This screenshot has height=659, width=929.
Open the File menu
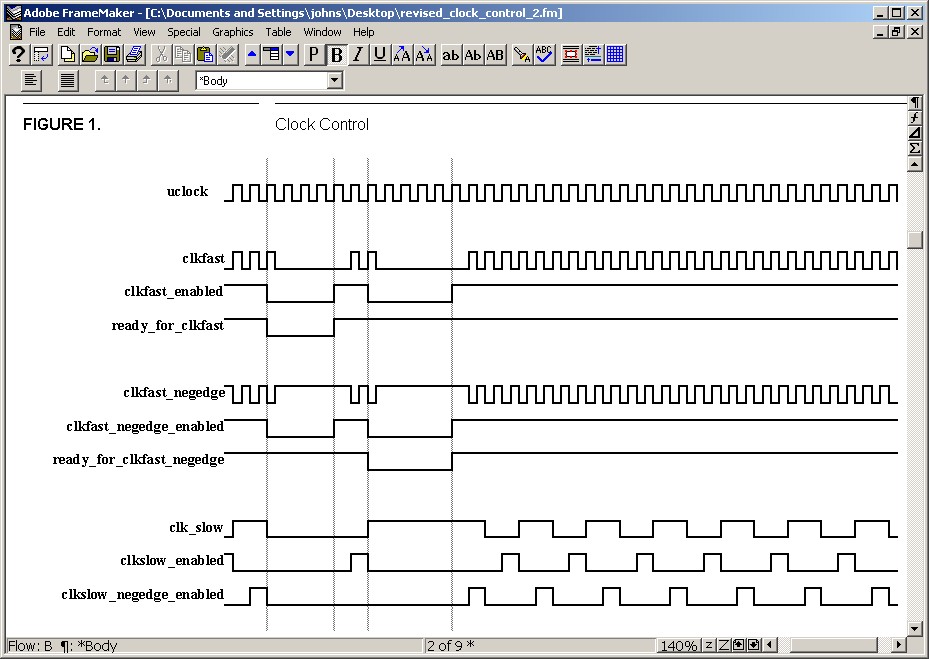point(37,32)
